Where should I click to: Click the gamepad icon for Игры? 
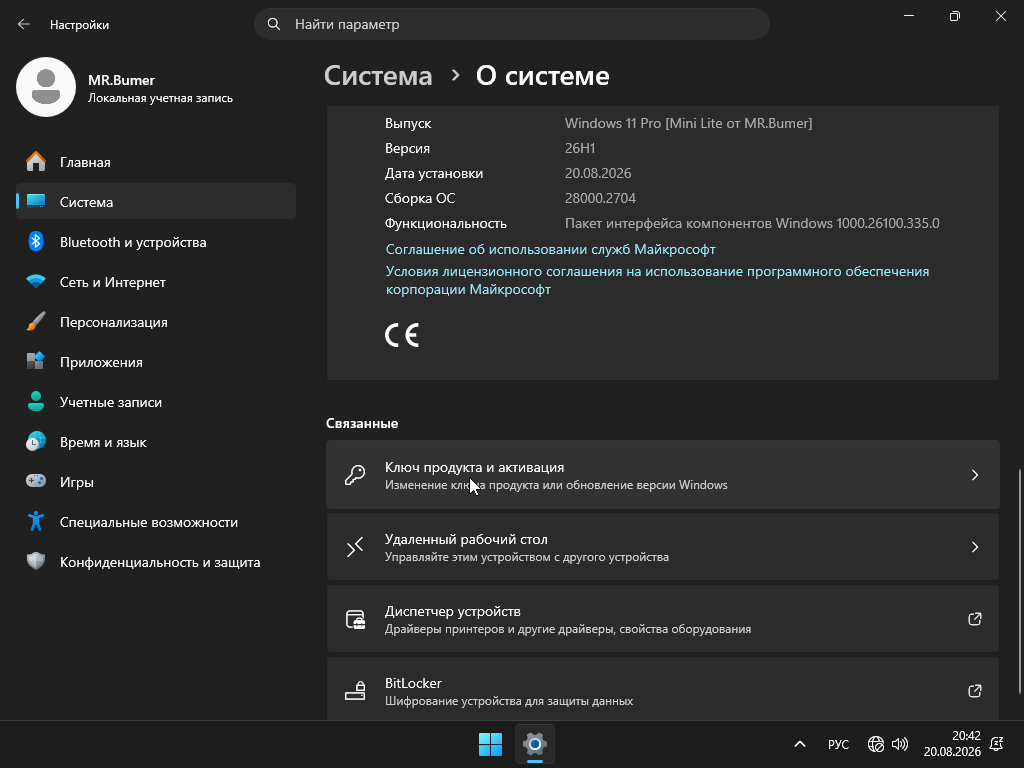tap(36, 481)
